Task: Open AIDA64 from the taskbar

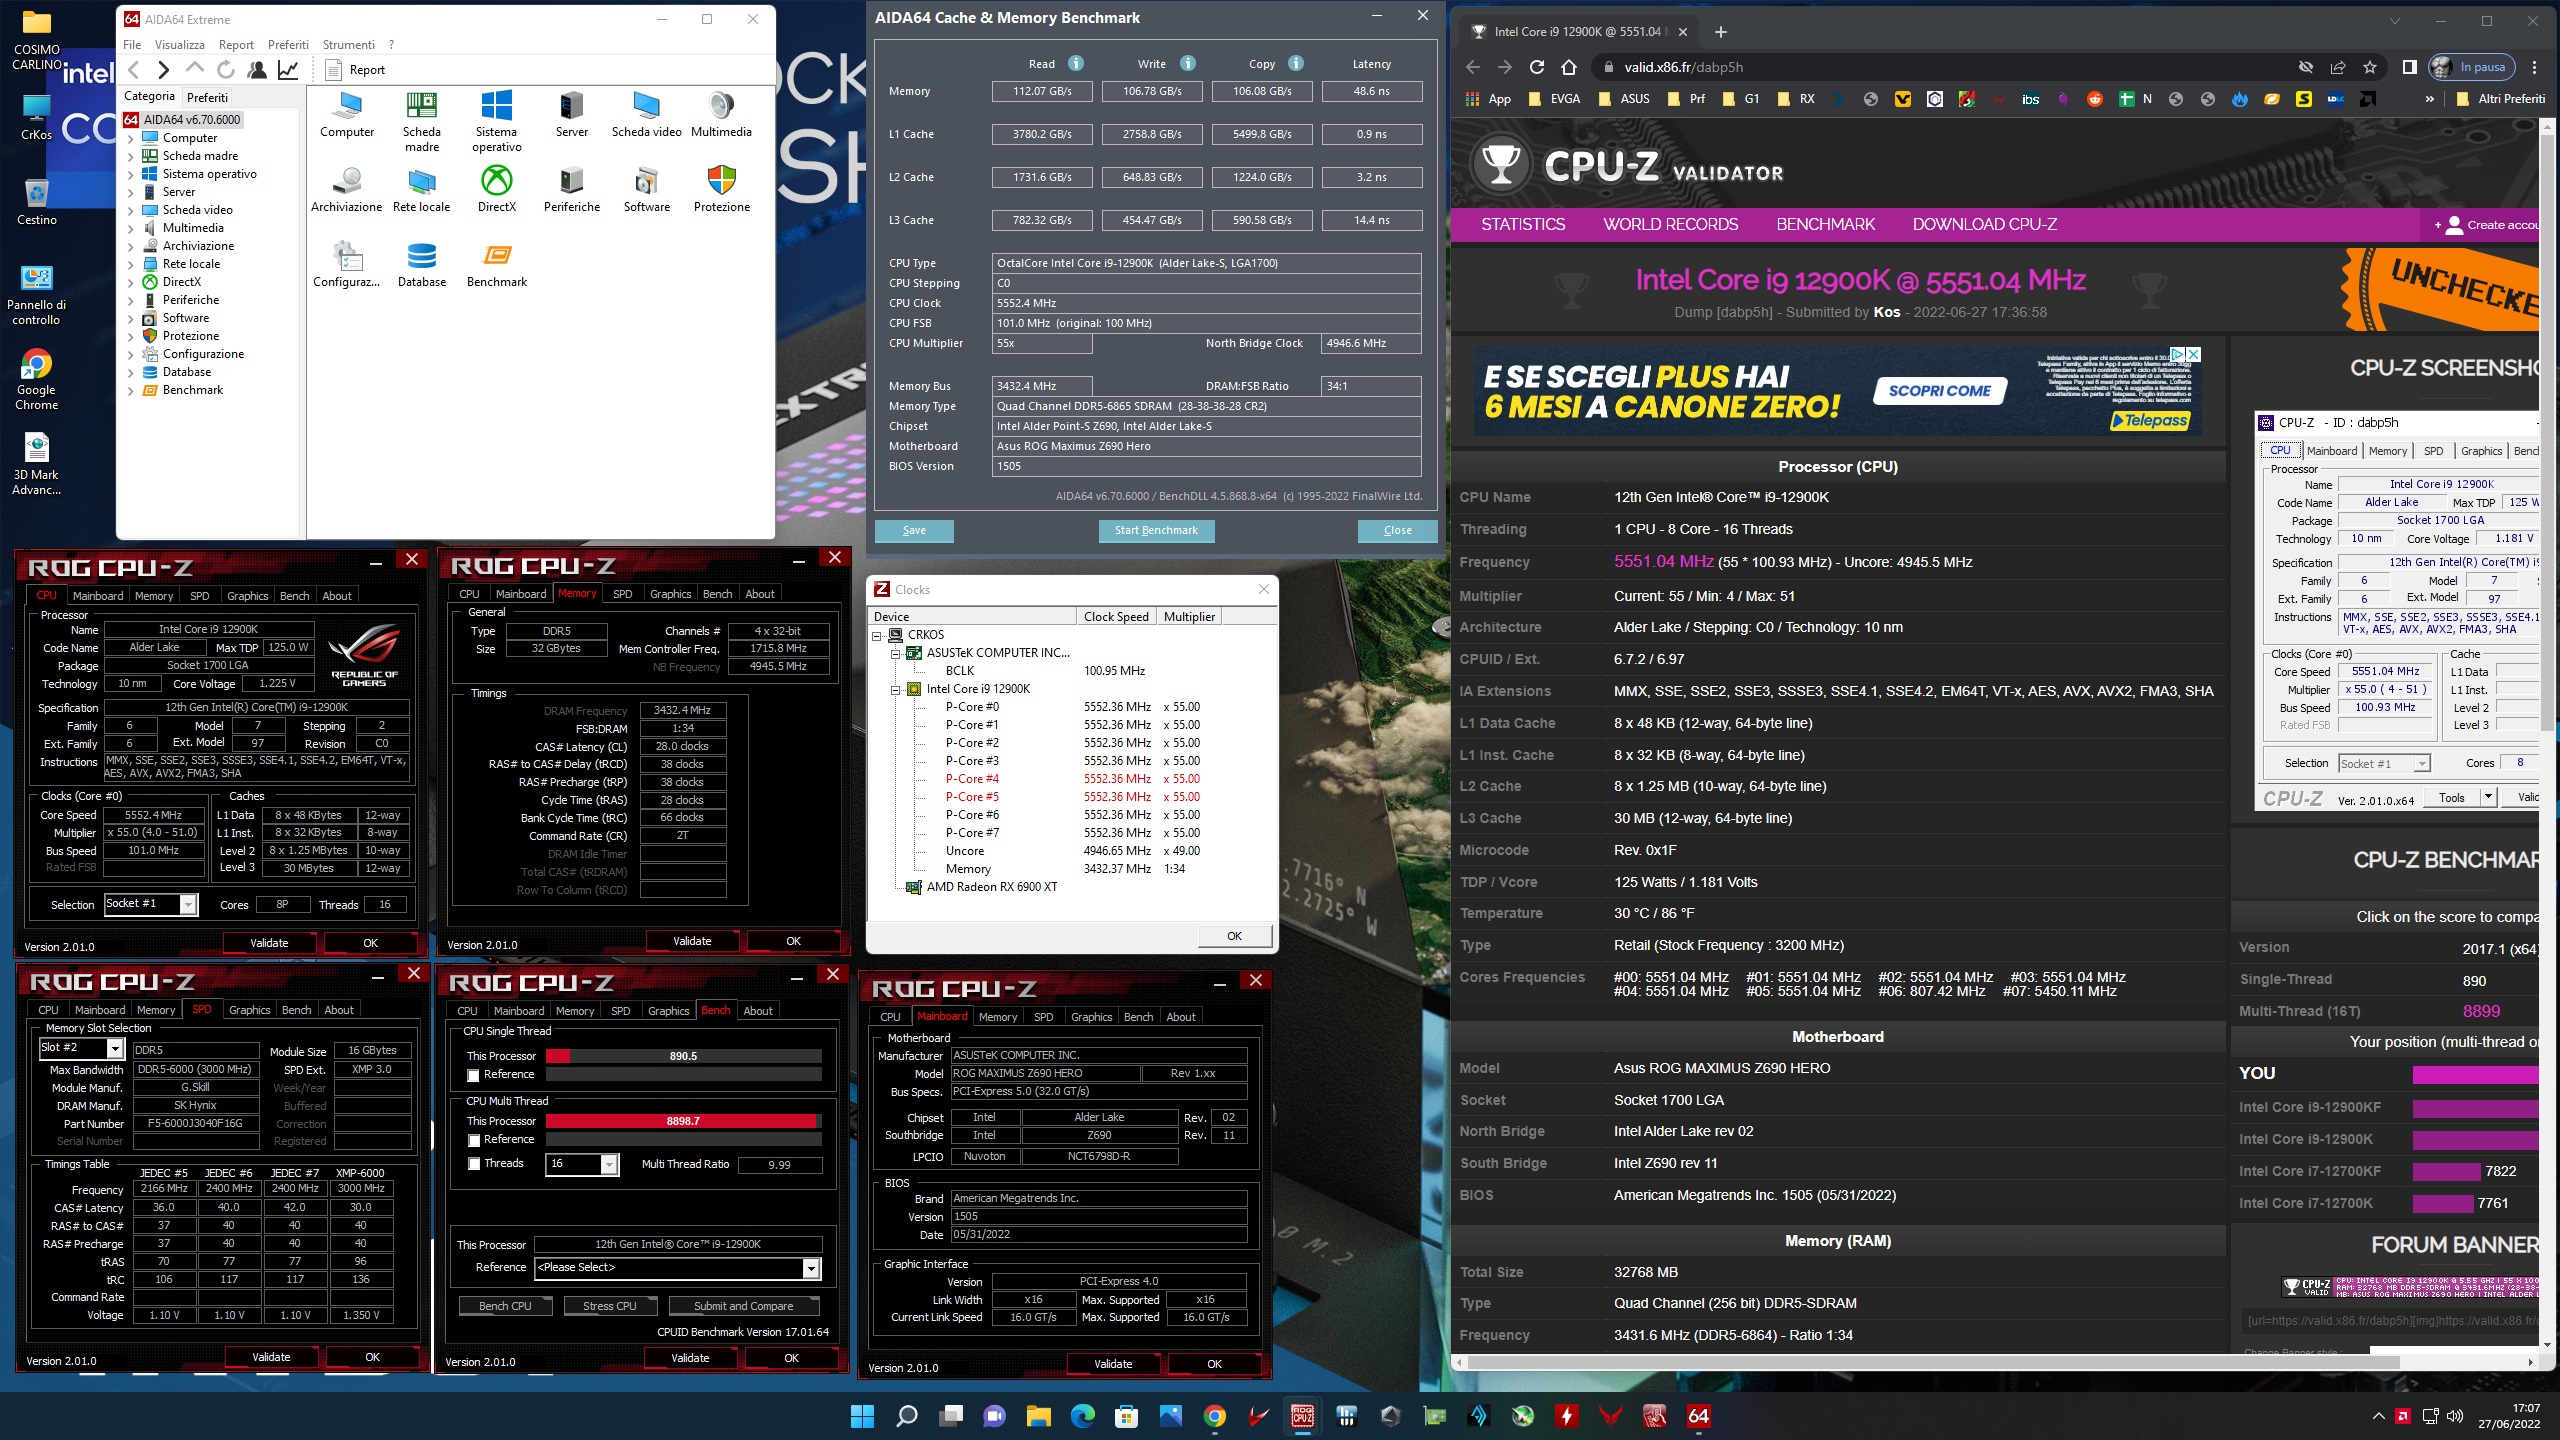Action: [x=1698, y=1416]
